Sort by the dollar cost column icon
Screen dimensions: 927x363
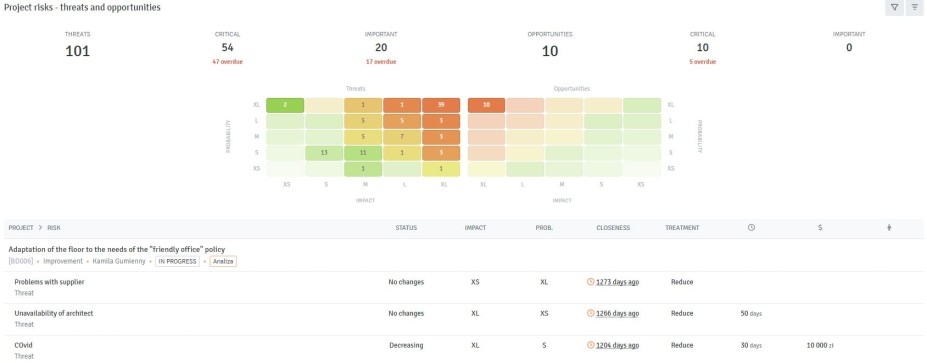[x=820, y=228]
